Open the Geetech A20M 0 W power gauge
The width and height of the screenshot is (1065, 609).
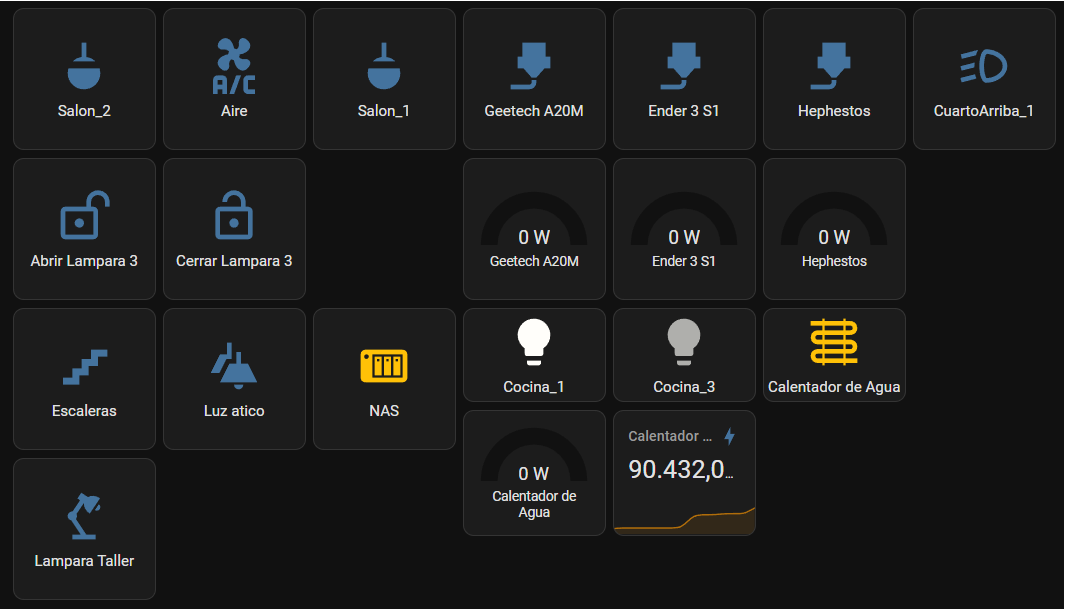pos(534,221)
